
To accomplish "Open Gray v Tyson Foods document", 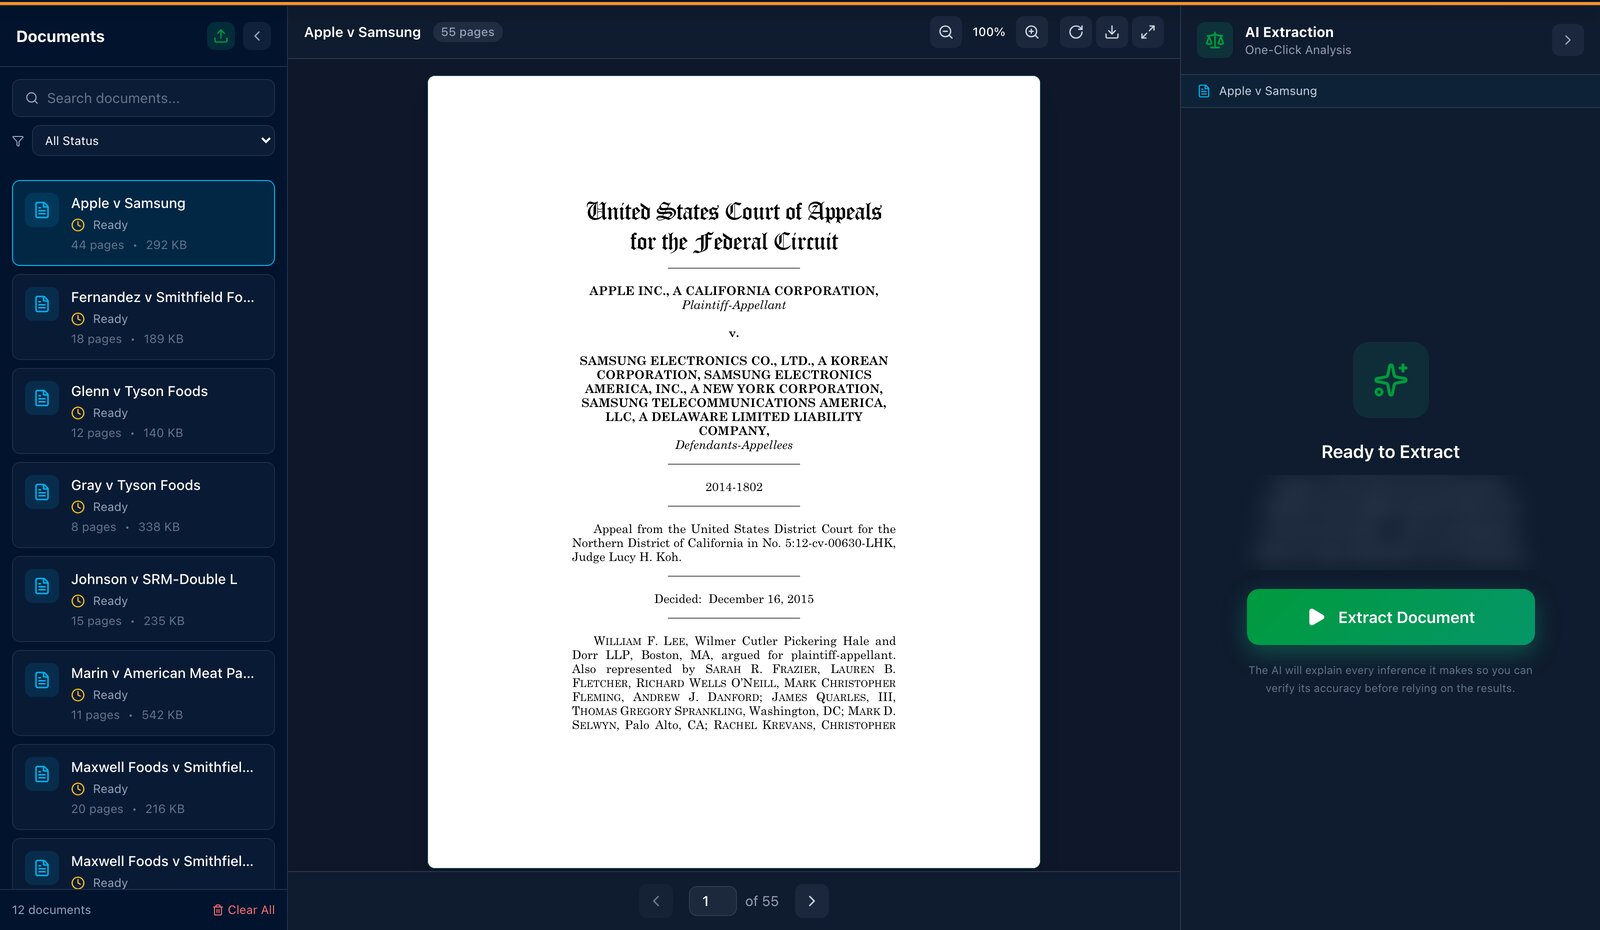I will 143,505.
